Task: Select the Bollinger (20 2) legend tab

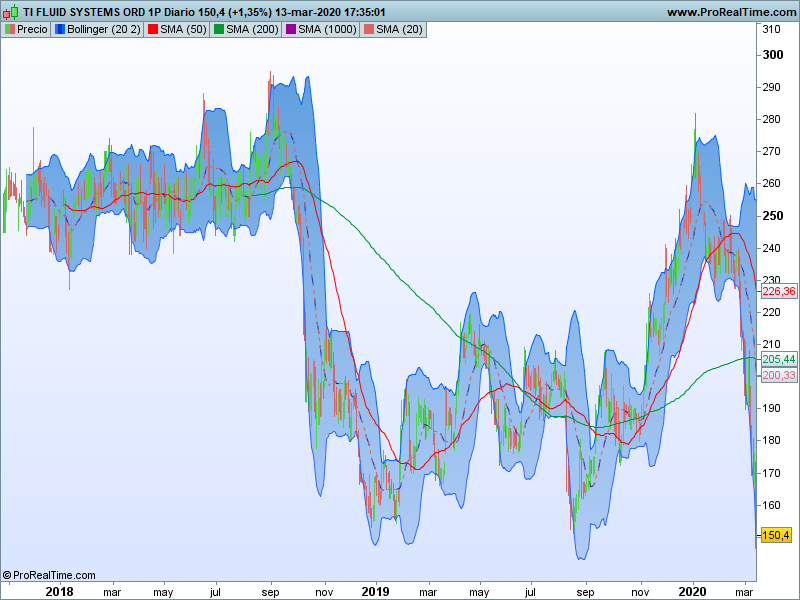Action: point(97,30)
